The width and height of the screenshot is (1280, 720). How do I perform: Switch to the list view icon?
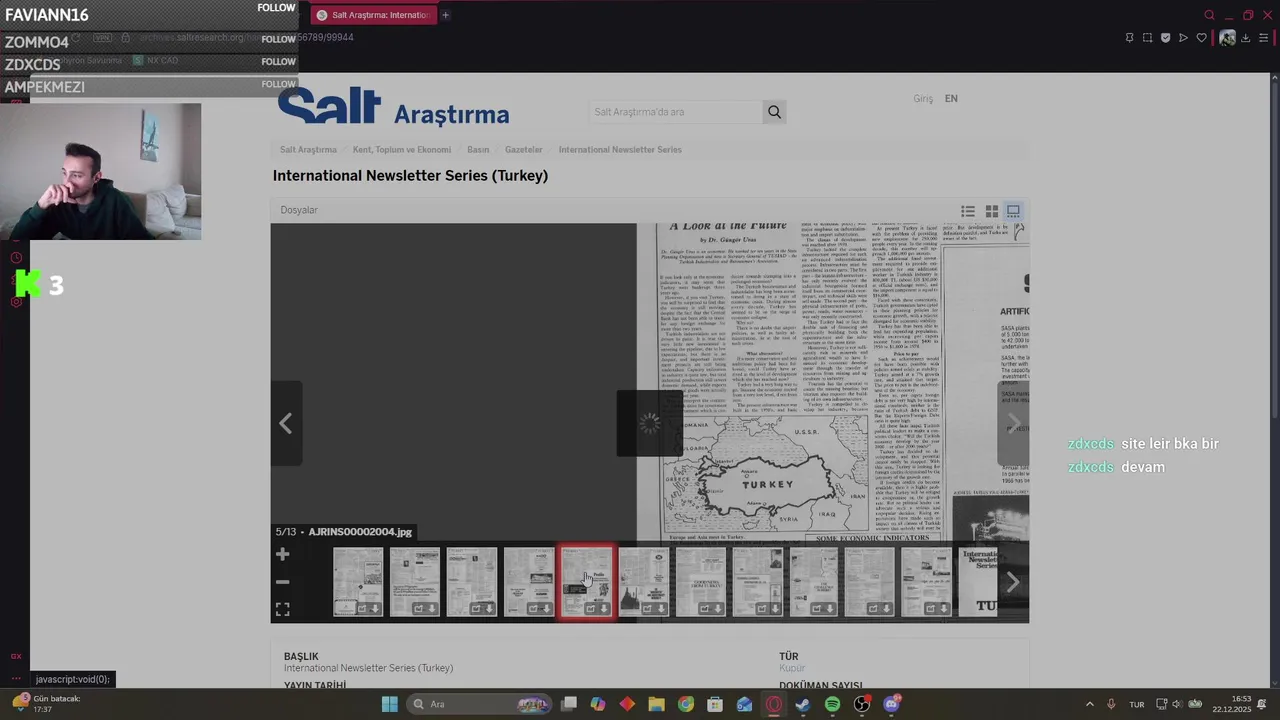pyautogui.click(x=968, y=211)
